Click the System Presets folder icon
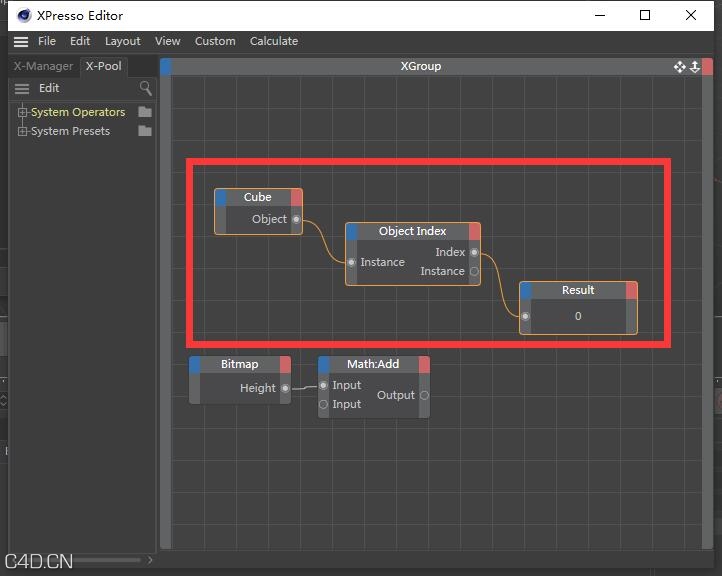 point(145,131)
